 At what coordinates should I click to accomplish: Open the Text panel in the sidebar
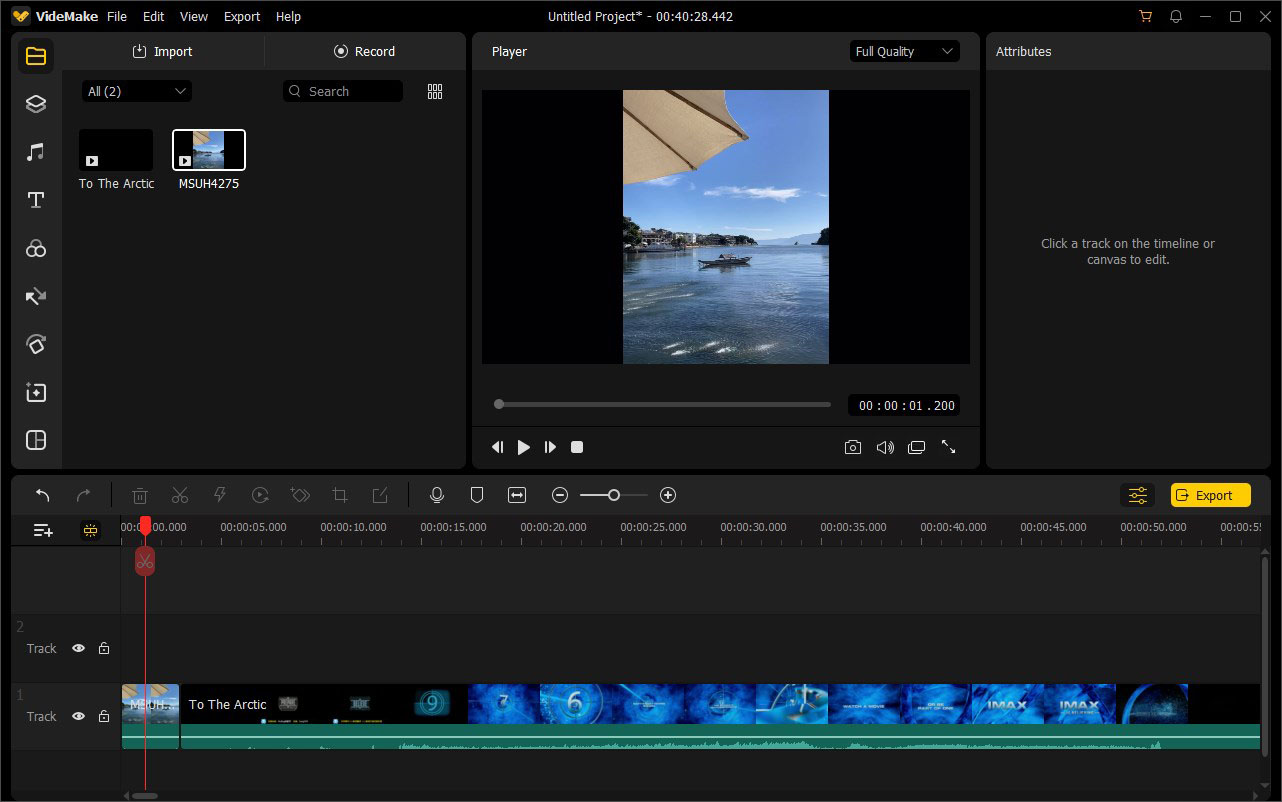click(x=35, y=199)
